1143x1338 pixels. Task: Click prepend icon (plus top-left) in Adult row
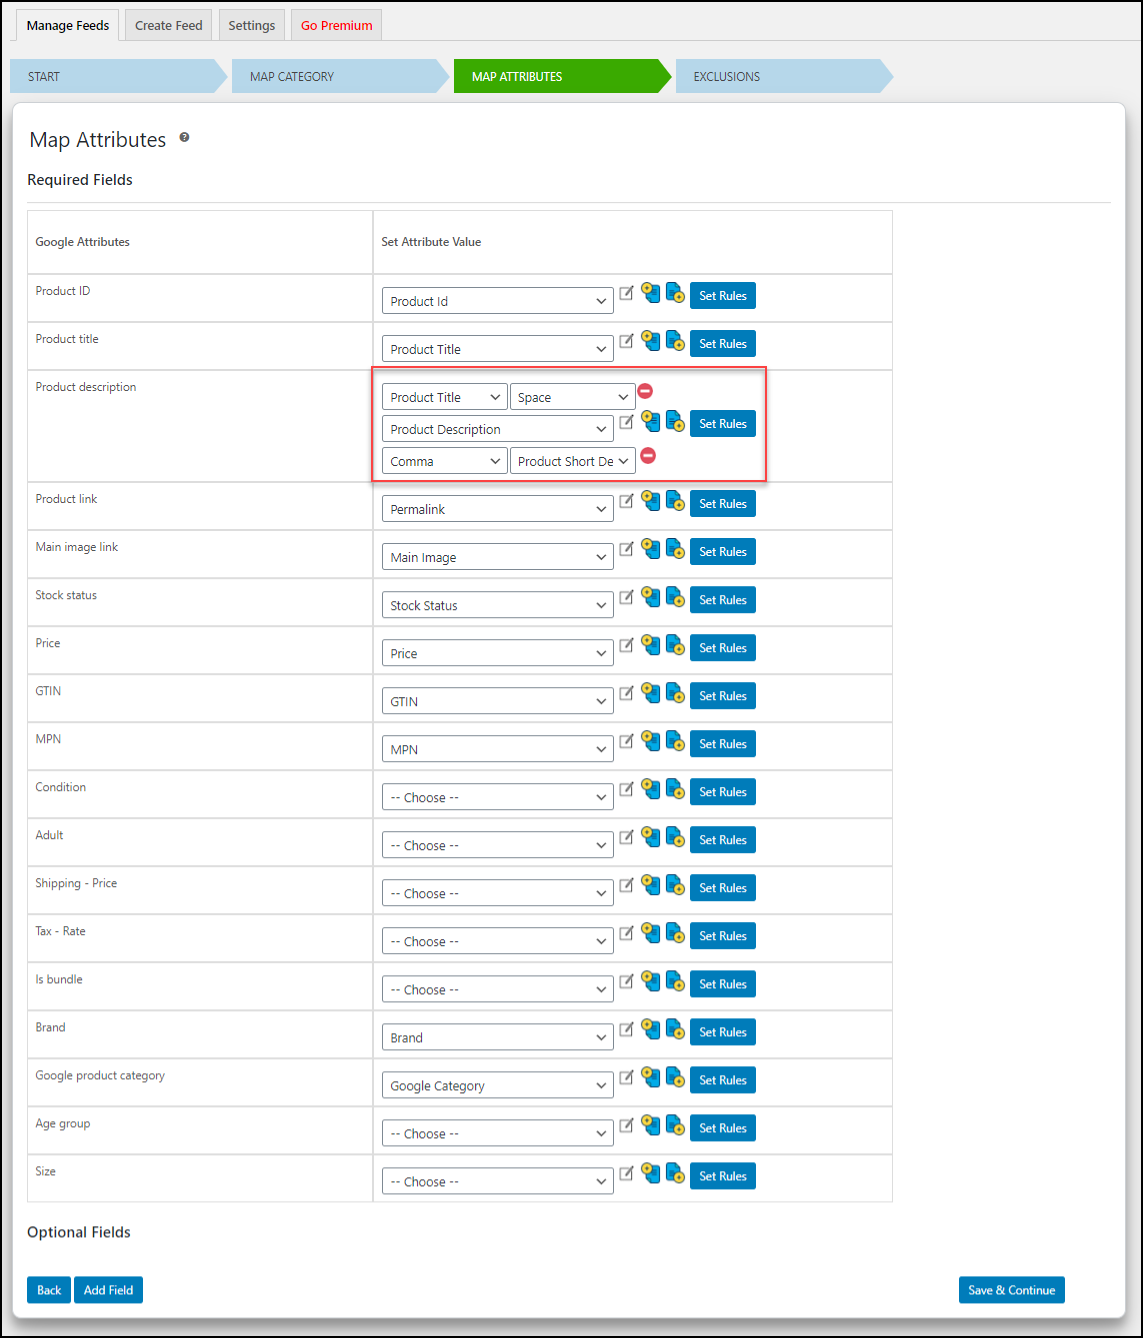pos(651,837)
